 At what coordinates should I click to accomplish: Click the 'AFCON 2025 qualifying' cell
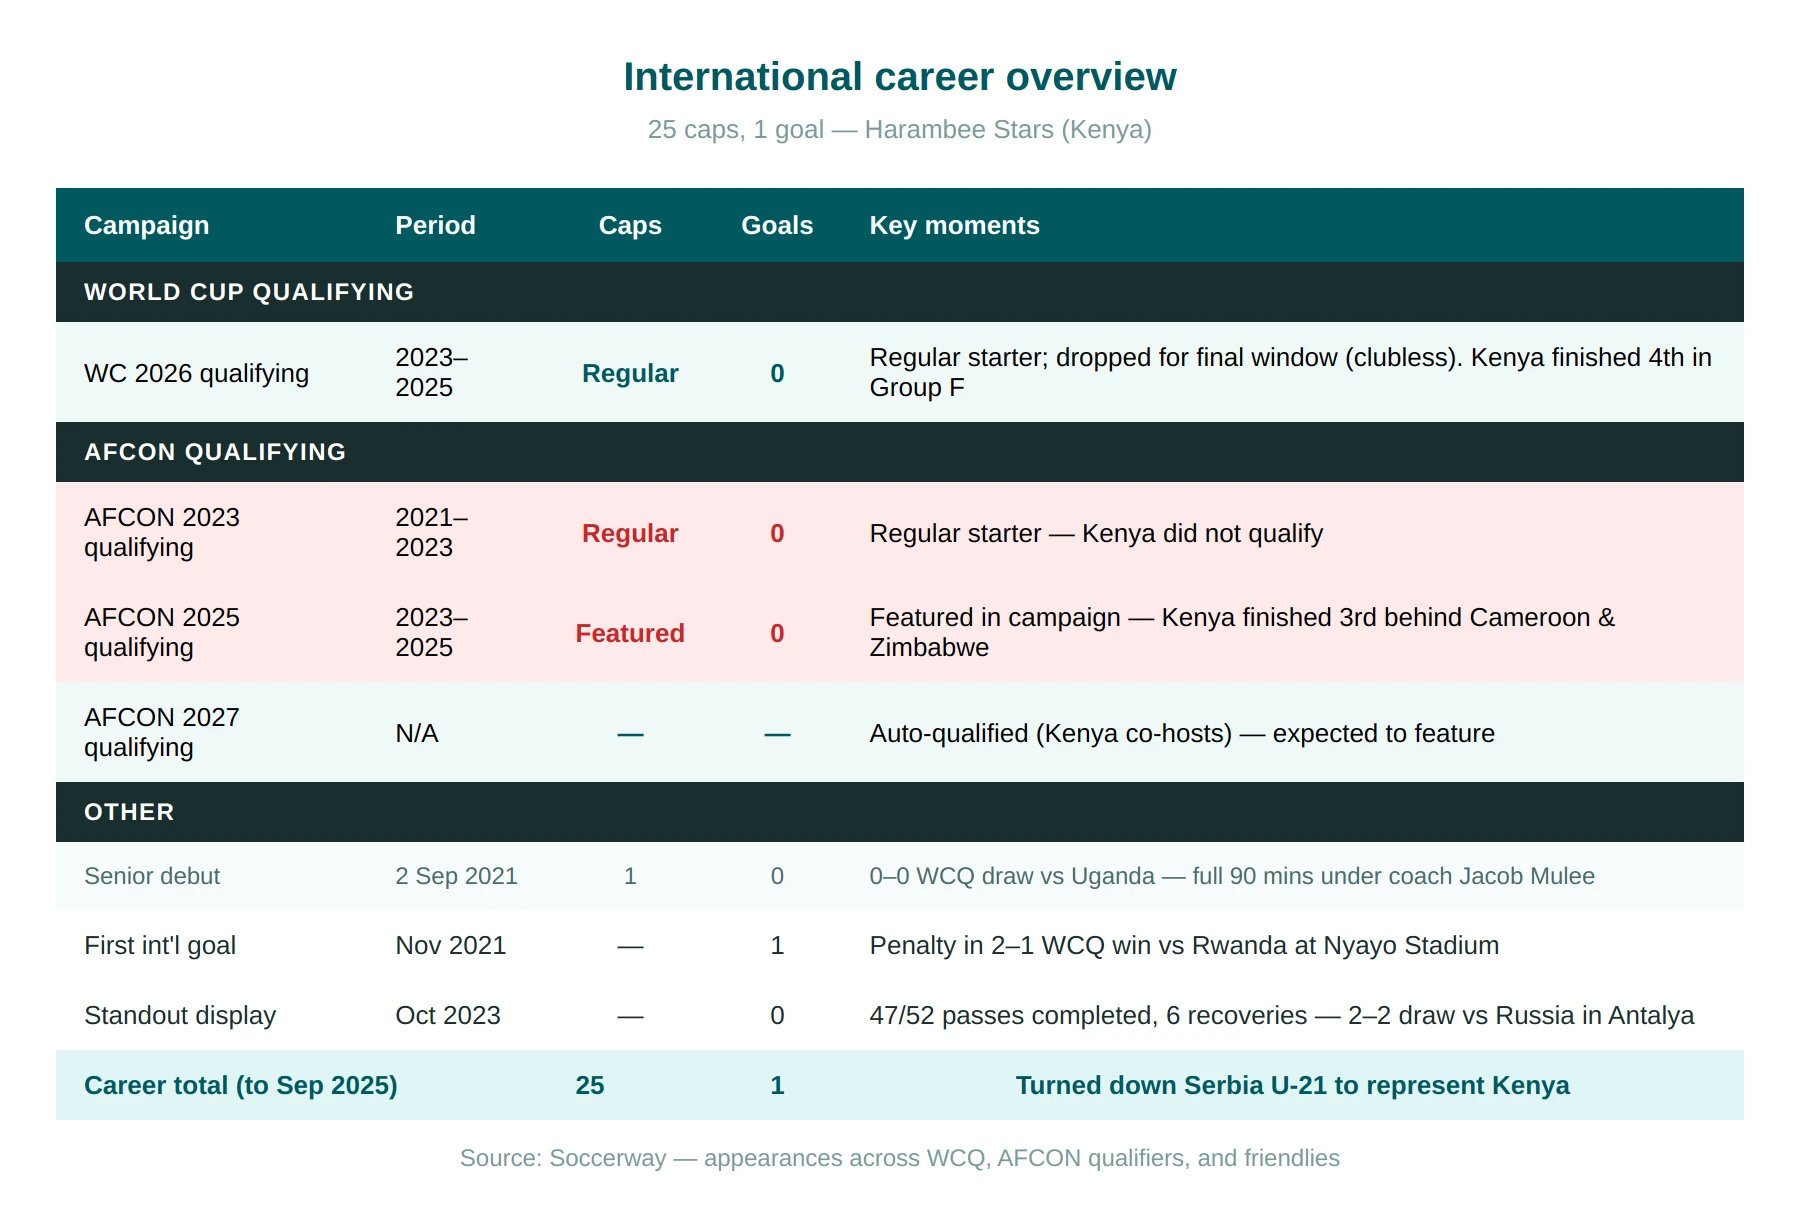pyautogui.click(x=162, y=632)
